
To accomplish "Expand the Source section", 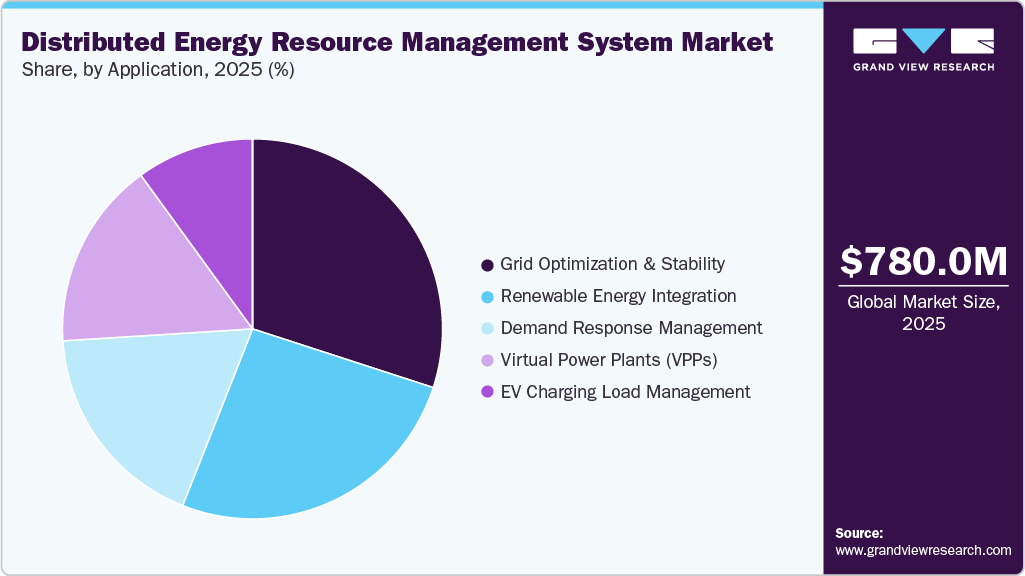I will (858, 533).
